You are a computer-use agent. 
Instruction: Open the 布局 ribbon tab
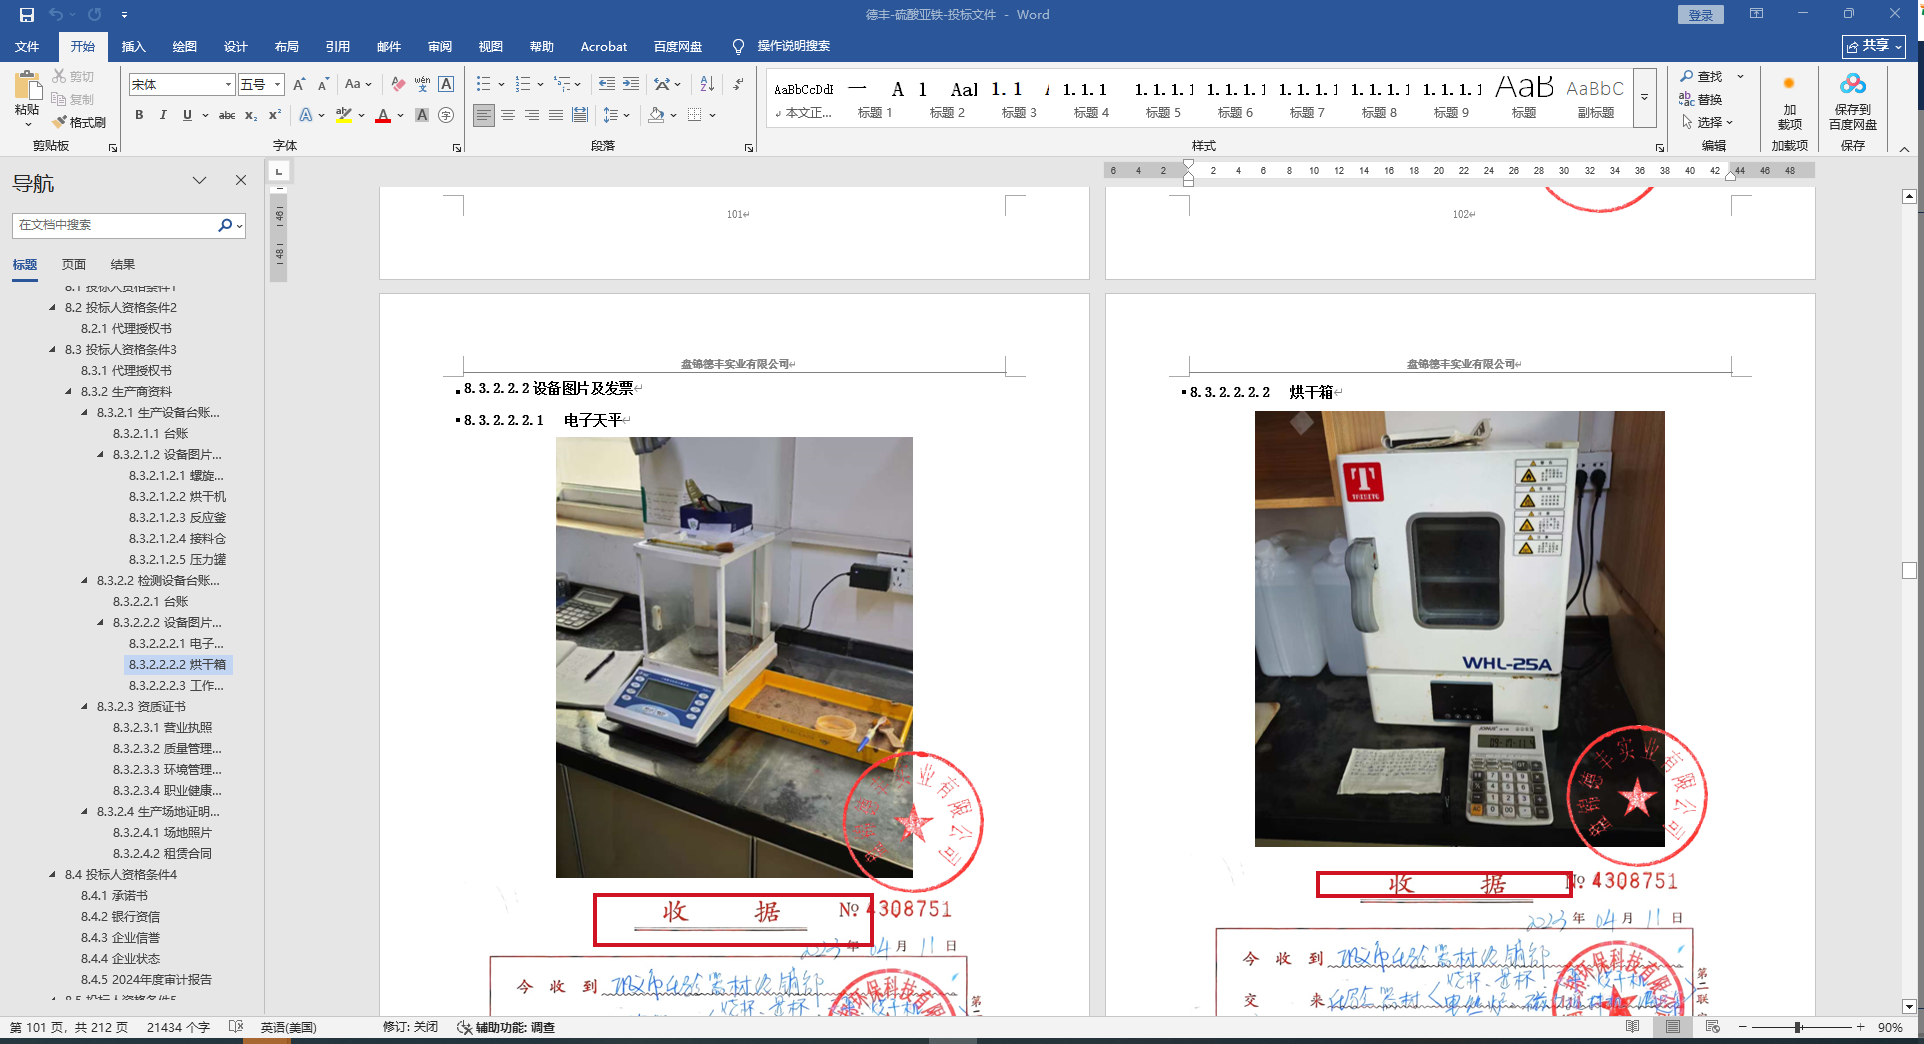click(x=286, y=46)
